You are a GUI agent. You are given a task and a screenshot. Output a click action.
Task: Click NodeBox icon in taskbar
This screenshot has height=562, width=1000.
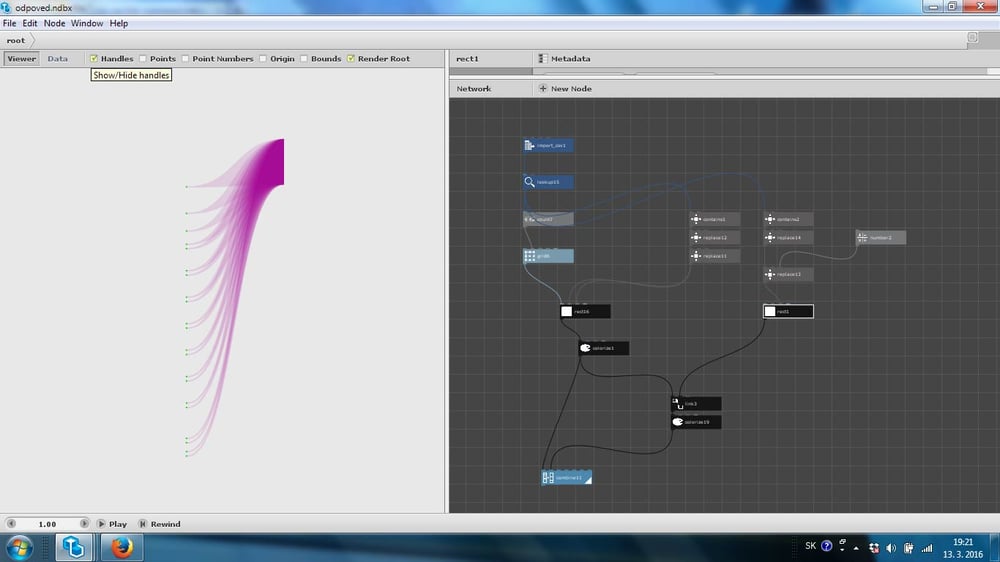coord(74,547)
